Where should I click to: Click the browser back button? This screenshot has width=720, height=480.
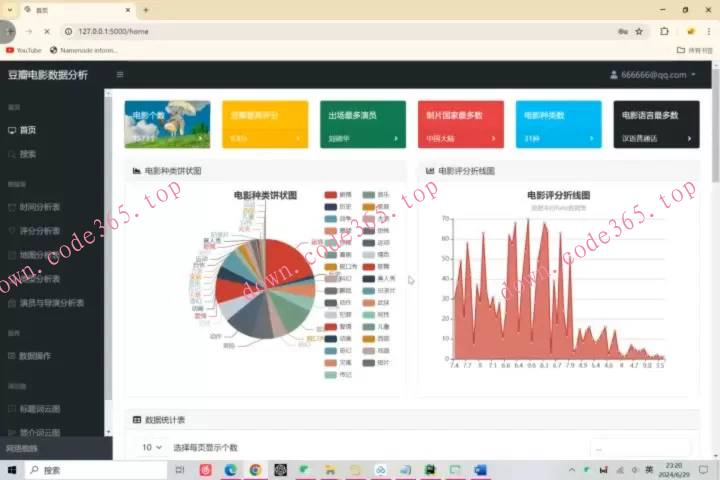point(10,31)
